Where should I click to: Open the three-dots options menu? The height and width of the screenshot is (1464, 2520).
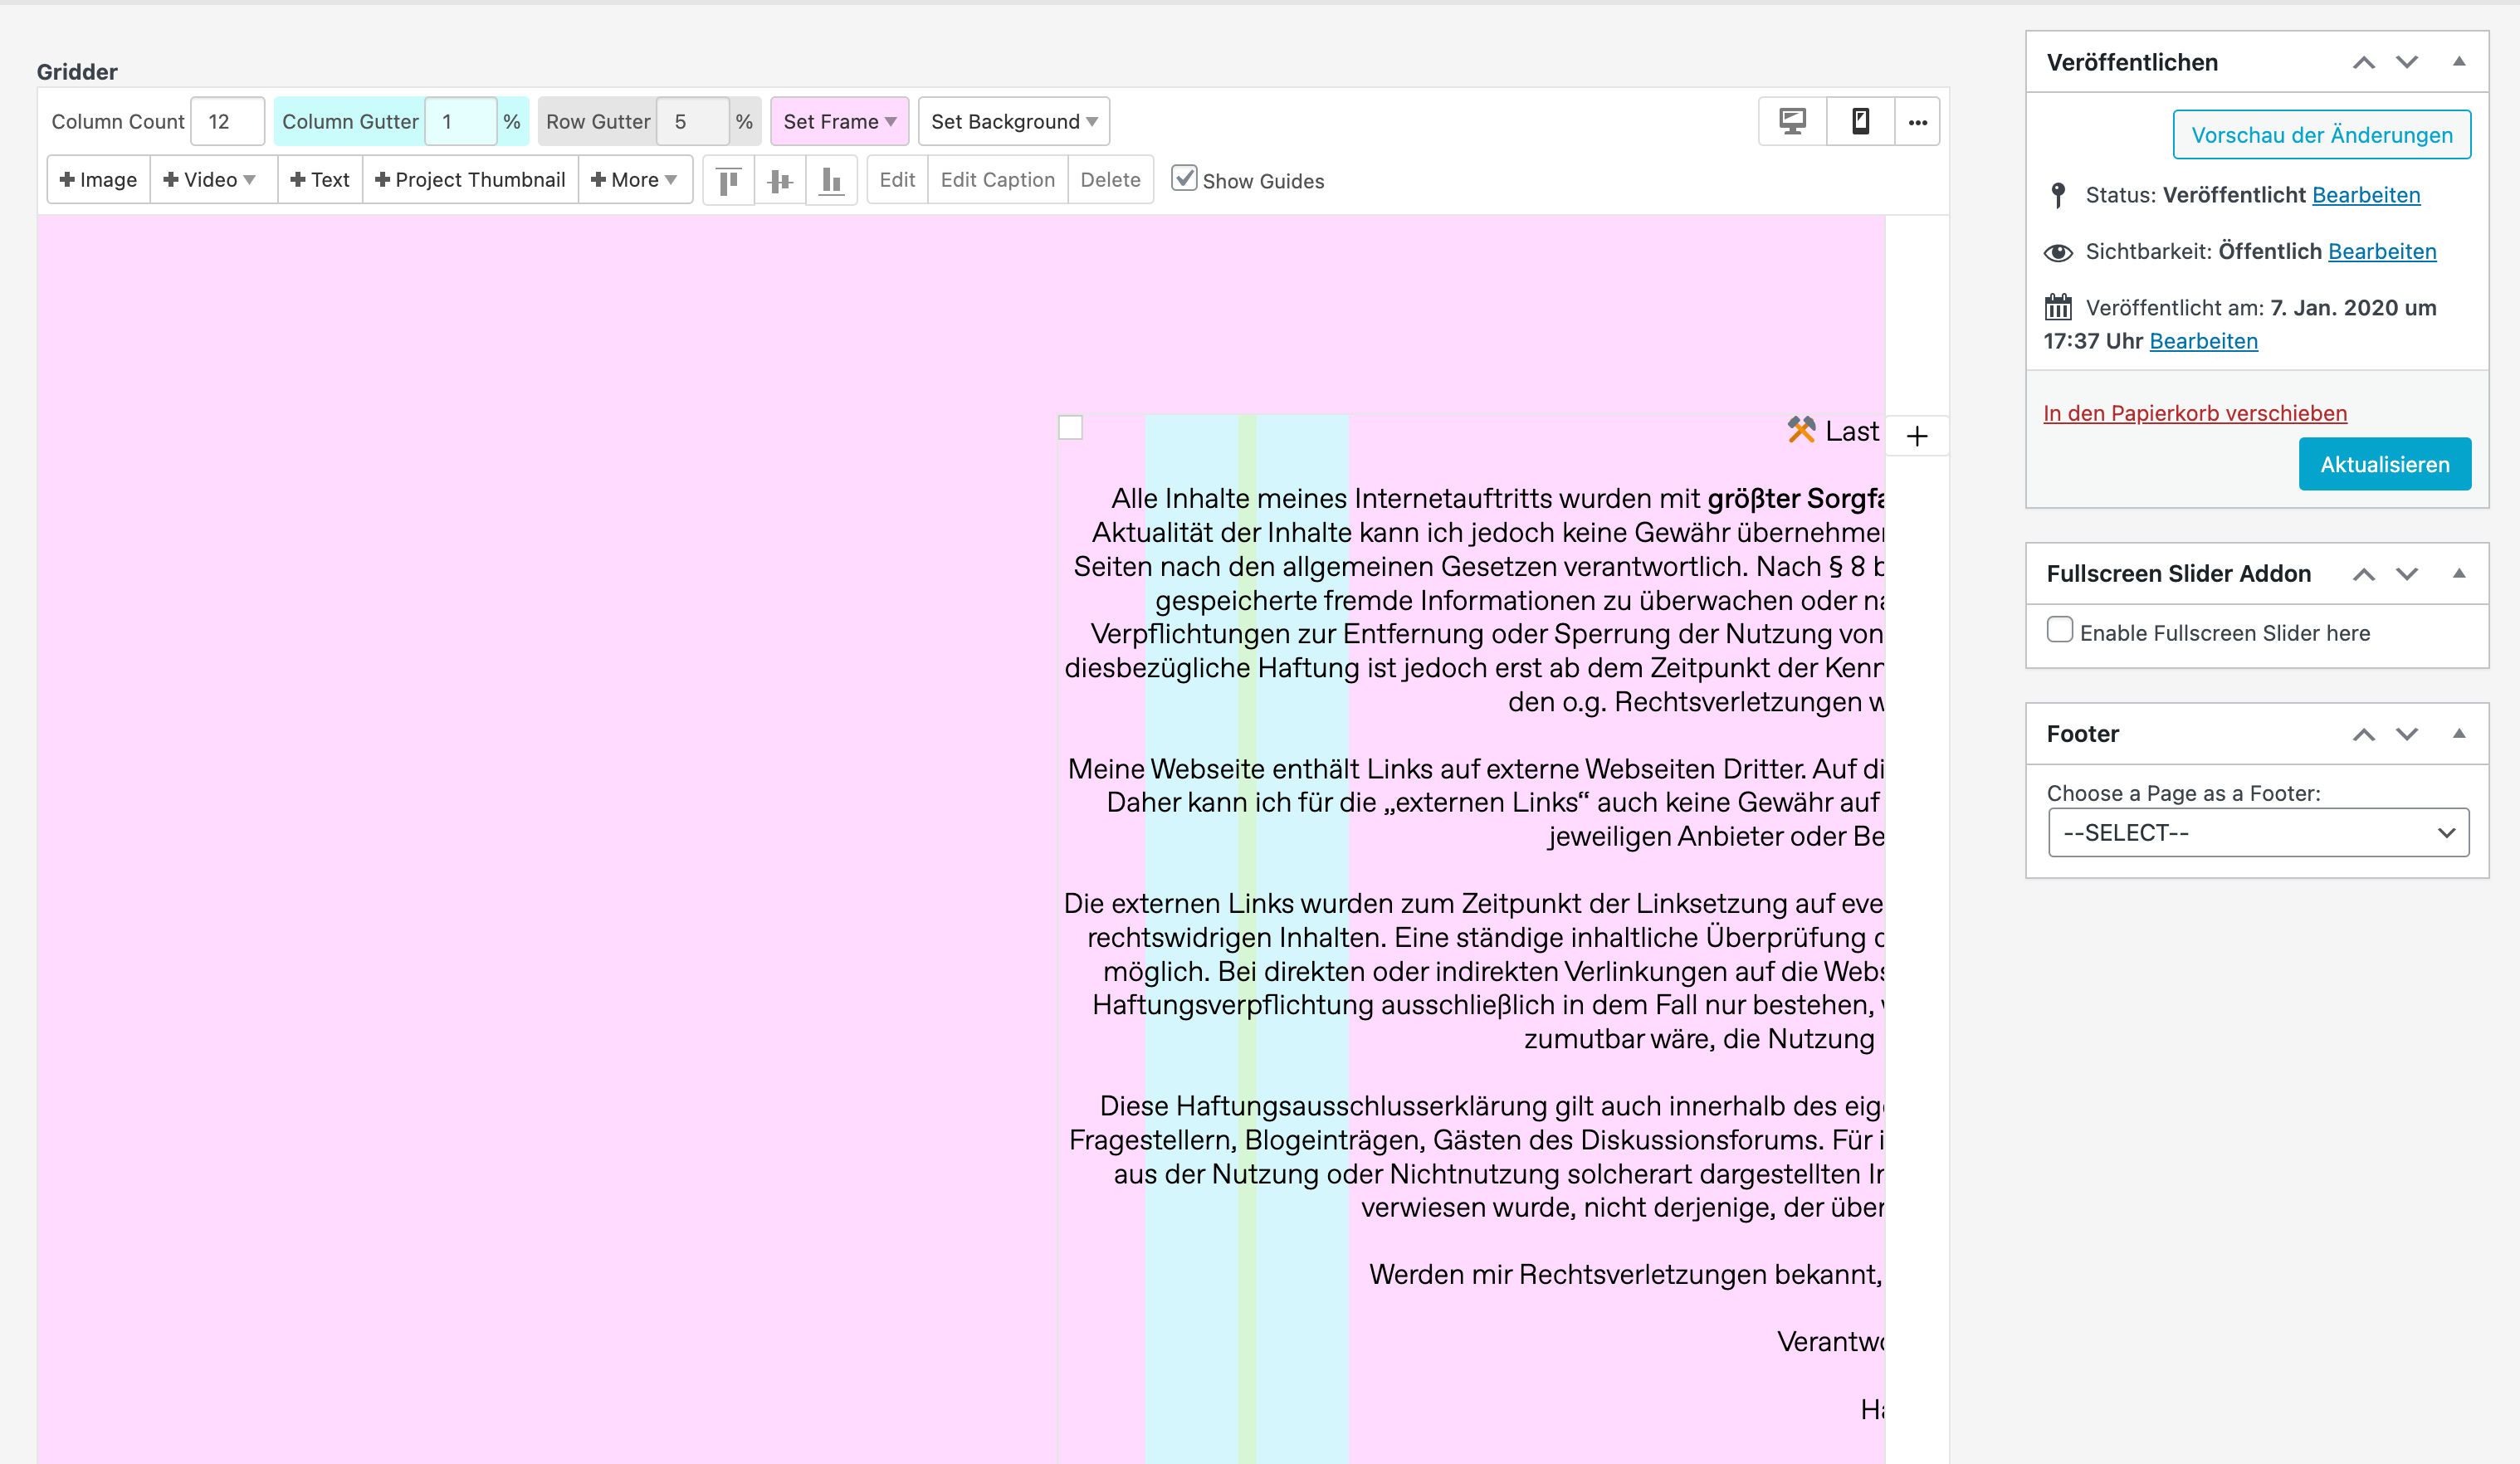(x=1917, y=122)
